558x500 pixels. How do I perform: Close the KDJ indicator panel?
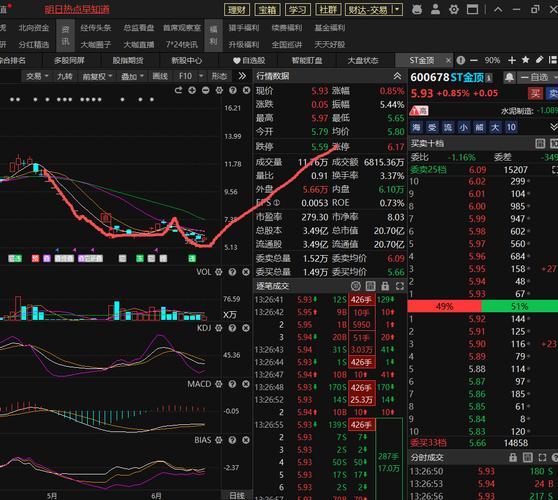(246, 328)
